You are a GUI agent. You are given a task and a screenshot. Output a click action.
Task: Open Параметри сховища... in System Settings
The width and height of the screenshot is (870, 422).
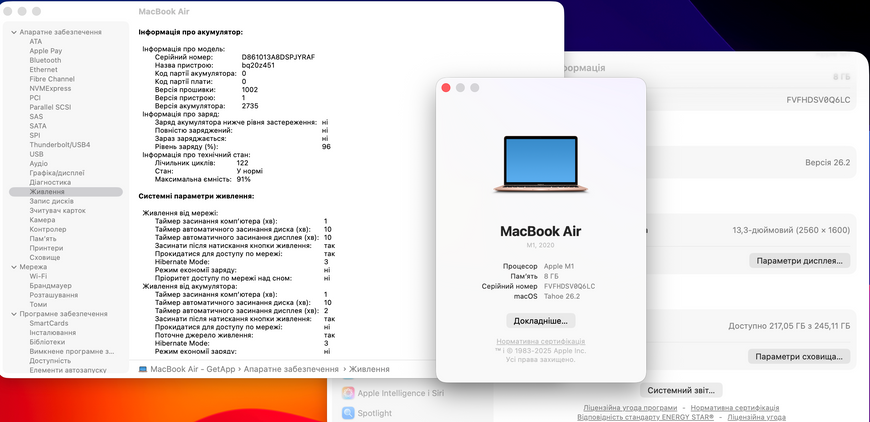[x=799, y=357]
